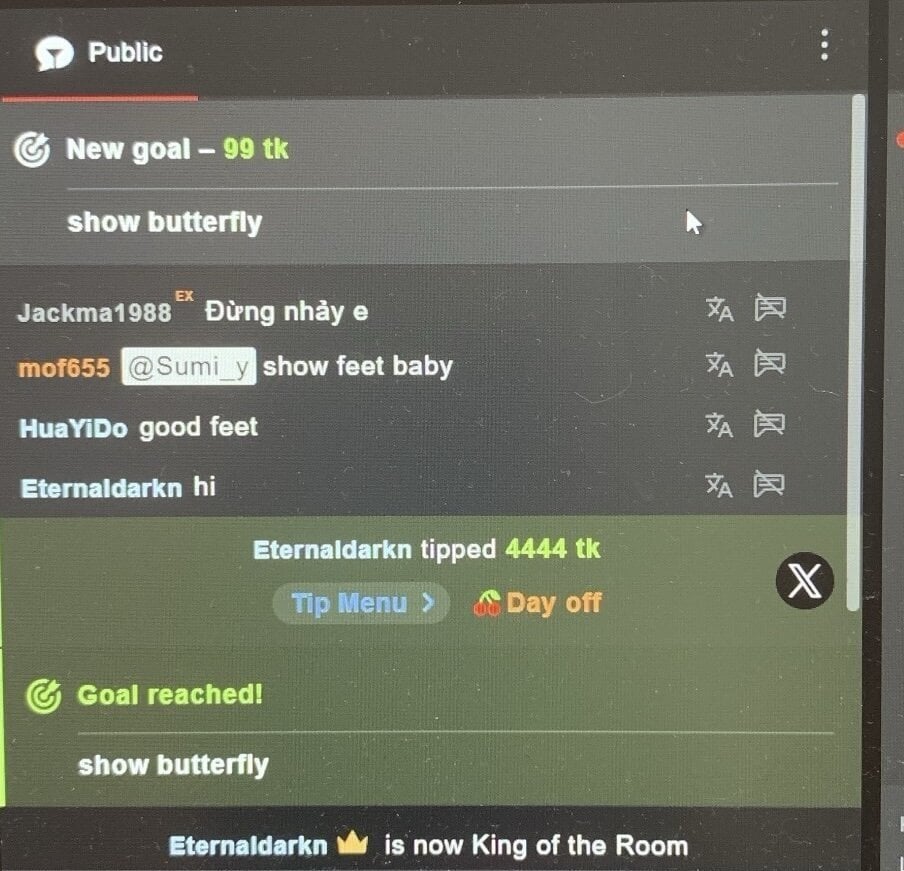
Task: Click the chat vertical scrollbar
Action: (857, 352)
